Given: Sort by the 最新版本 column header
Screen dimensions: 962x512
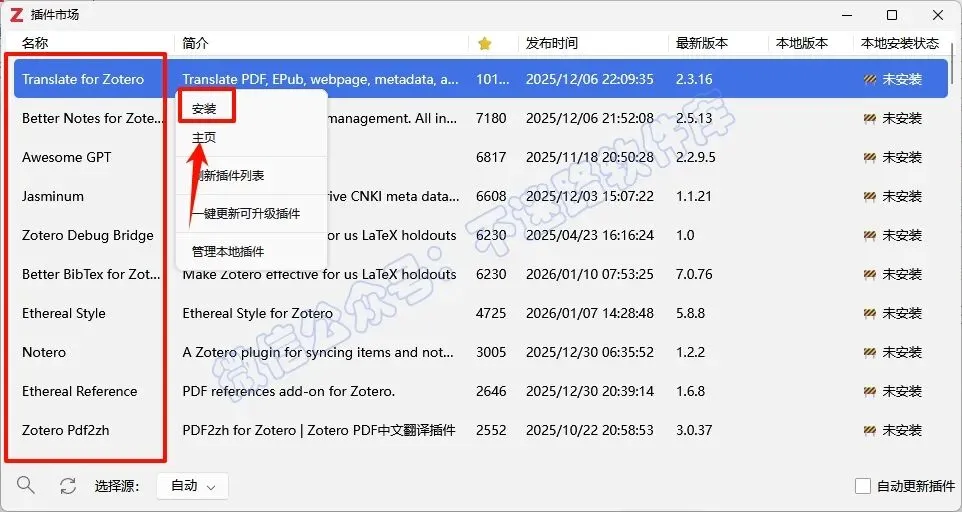Looking at the screenshot, I should (702, 44).
